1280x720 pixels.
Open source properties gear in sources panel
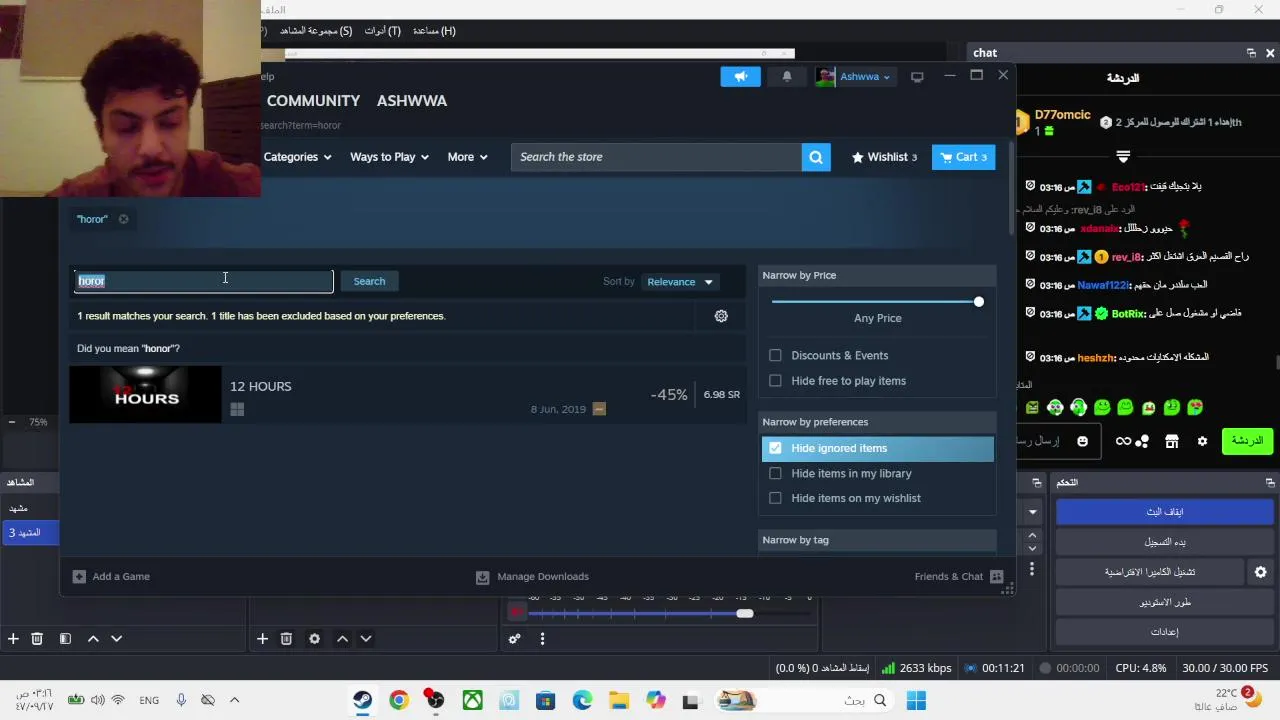(314, 639)
